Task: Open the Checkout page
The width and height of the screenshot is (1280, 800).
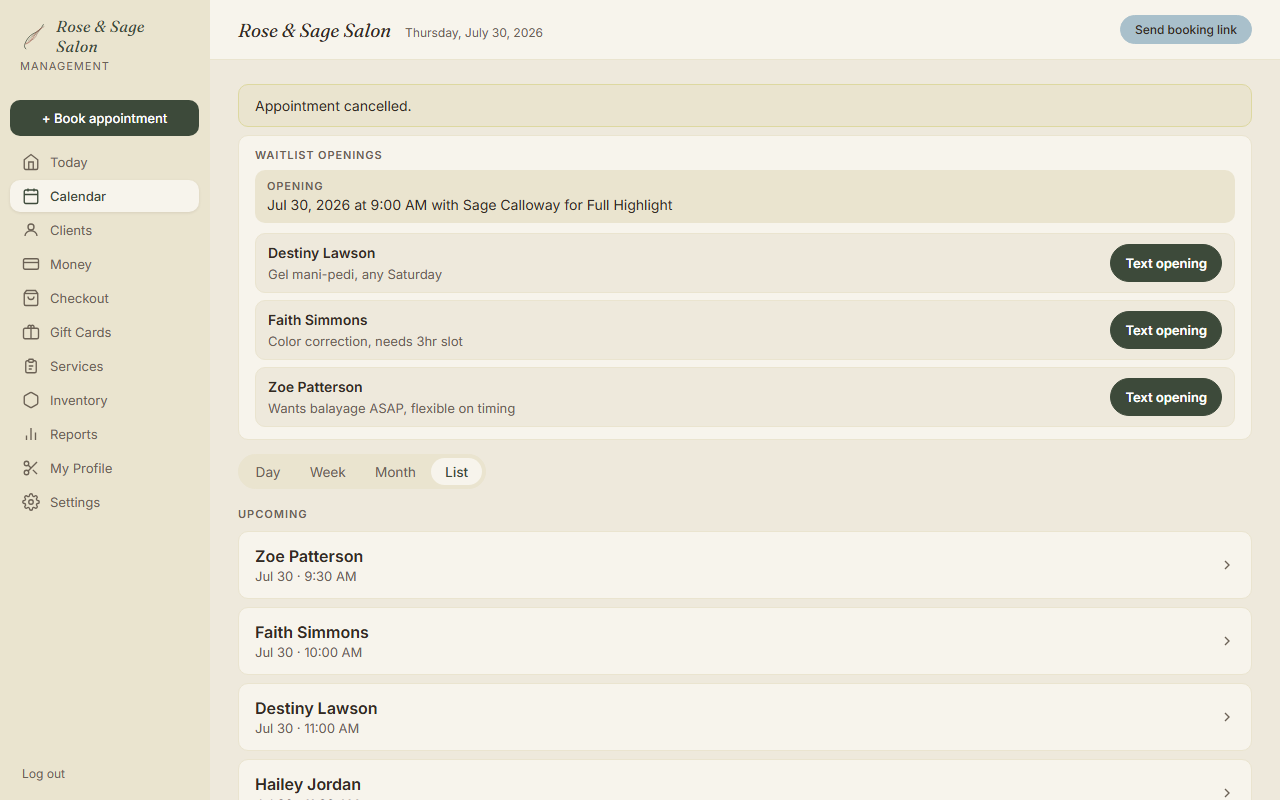Action: (x=104, y=298)
